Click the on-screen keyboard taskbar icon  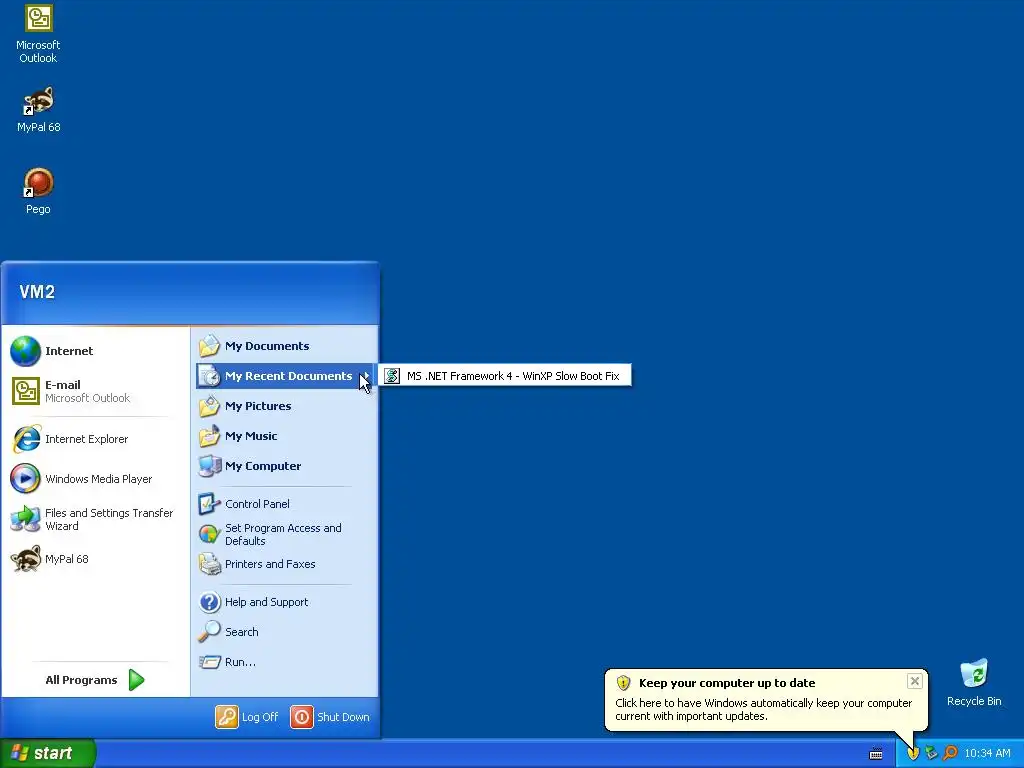876,754
